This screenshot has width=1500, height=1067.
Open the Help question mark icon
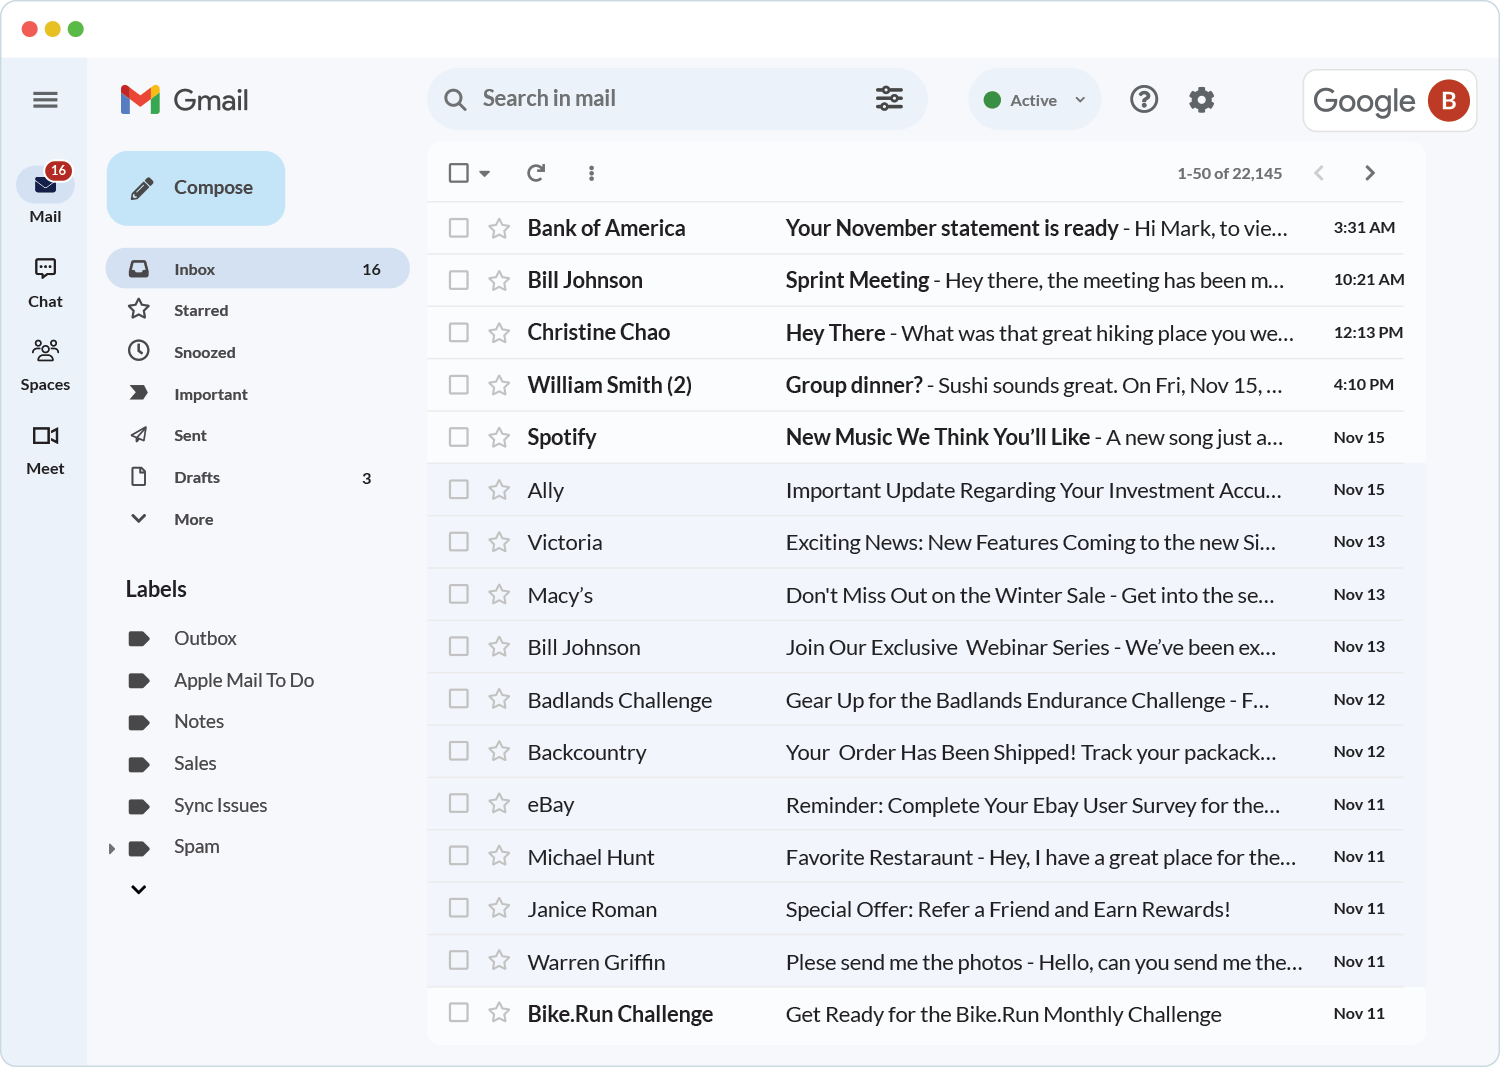tap(1143, 100)
